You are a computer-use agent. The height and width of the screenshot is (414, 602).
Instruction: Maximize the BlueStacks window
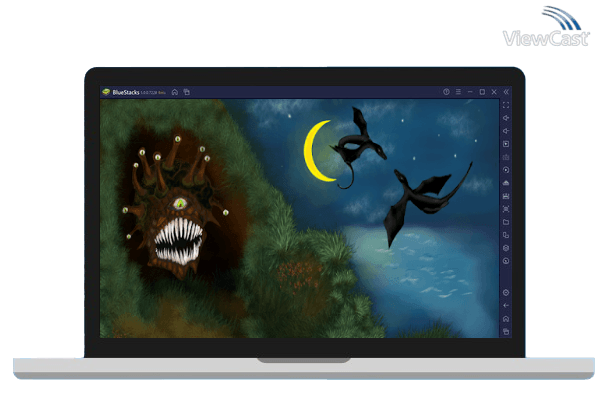click(x=482, y=92)
